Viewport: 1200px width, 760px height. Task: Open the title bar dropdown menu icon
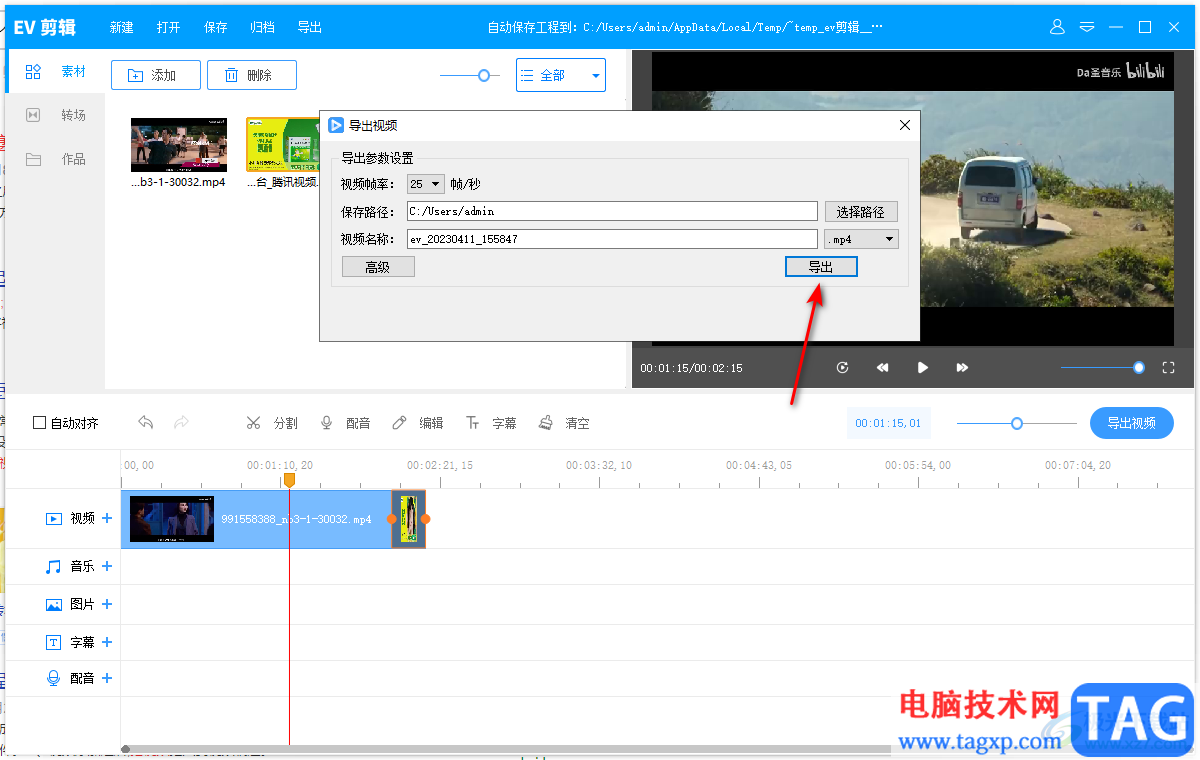click(1087, 27)
